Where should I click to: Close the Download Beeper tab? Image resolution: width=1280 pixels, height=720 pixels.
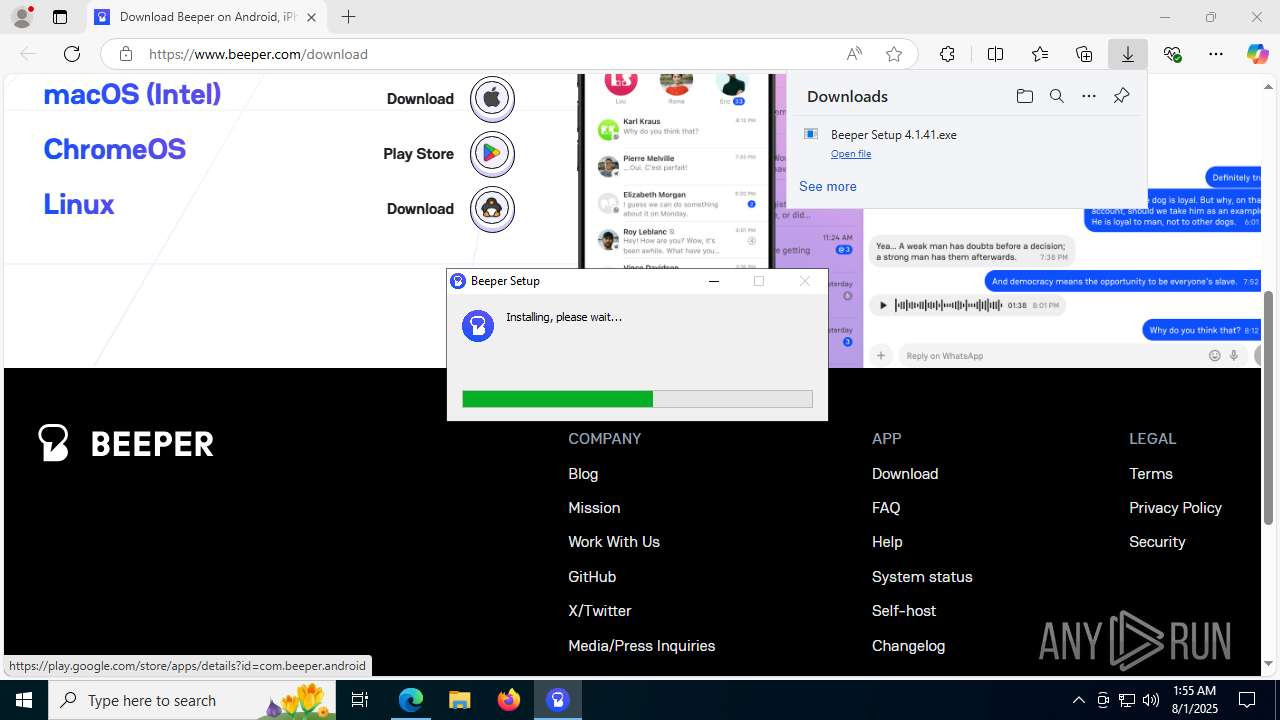pos(311,17)
